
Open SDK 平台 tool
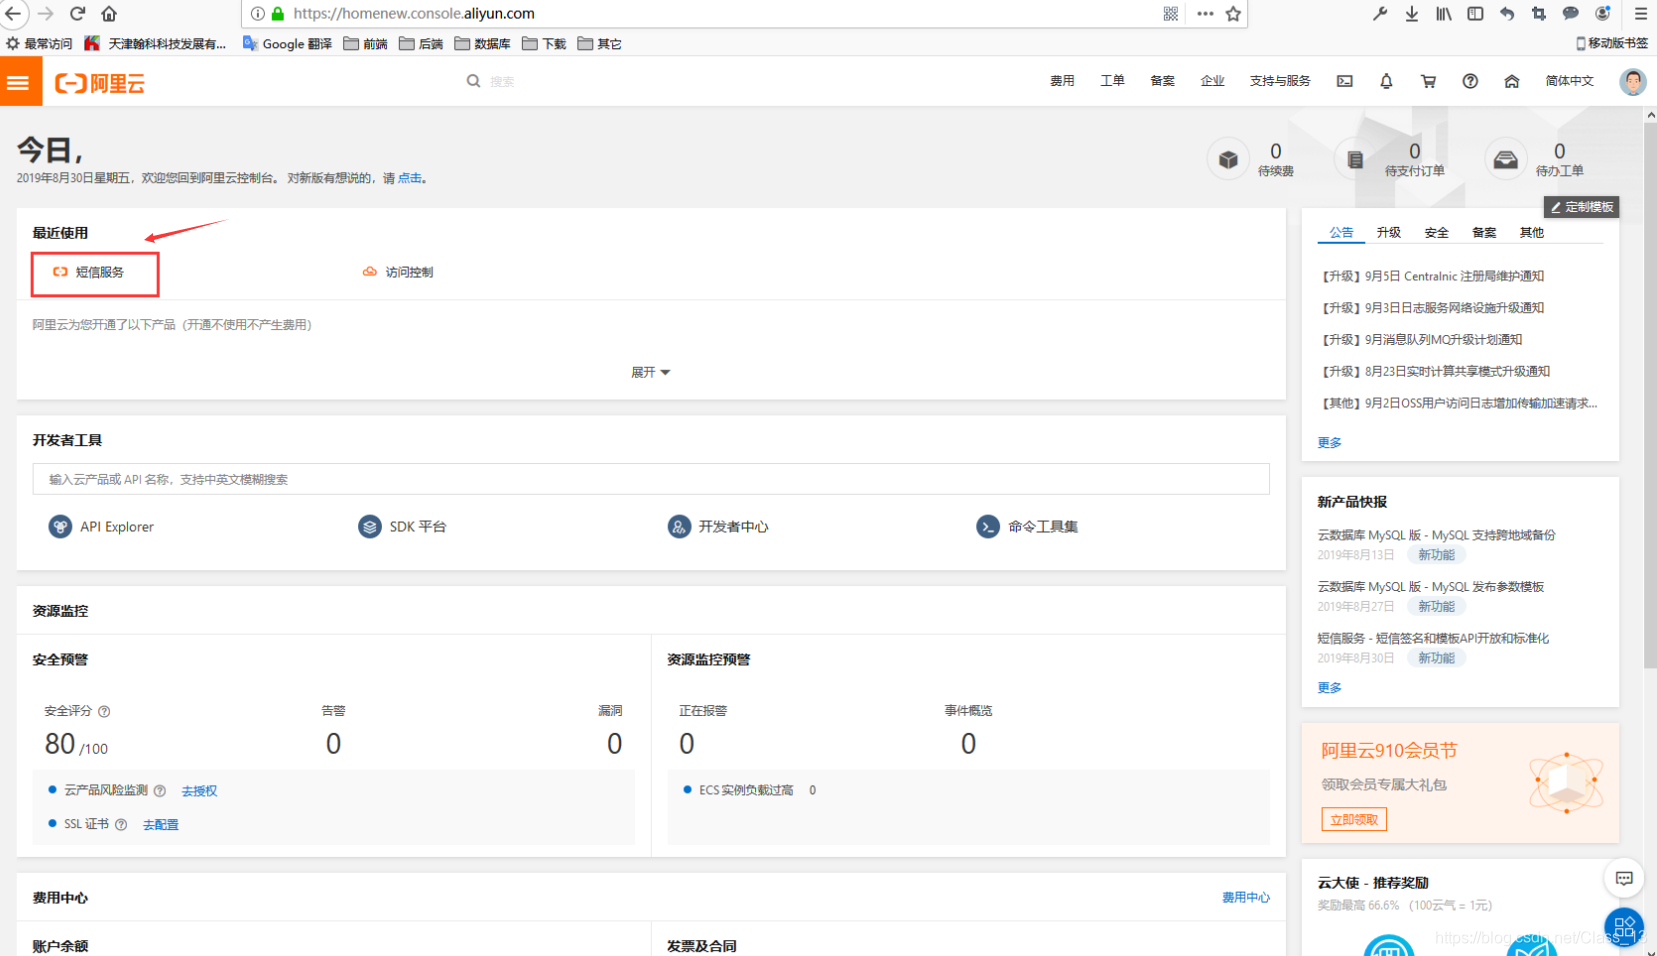click(402, 526)
